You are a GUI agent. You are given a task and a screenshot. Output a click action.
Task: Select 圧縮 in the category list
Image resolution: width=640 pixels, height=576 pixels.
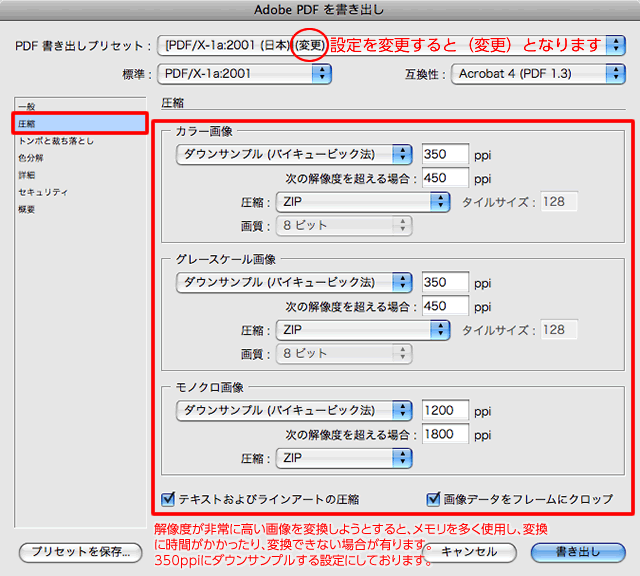coord(80,123)
